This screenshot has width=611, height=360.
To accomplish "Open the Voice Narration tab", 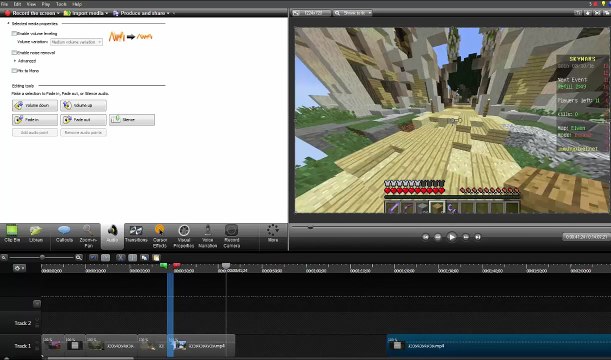I will [x=208, y=236].
